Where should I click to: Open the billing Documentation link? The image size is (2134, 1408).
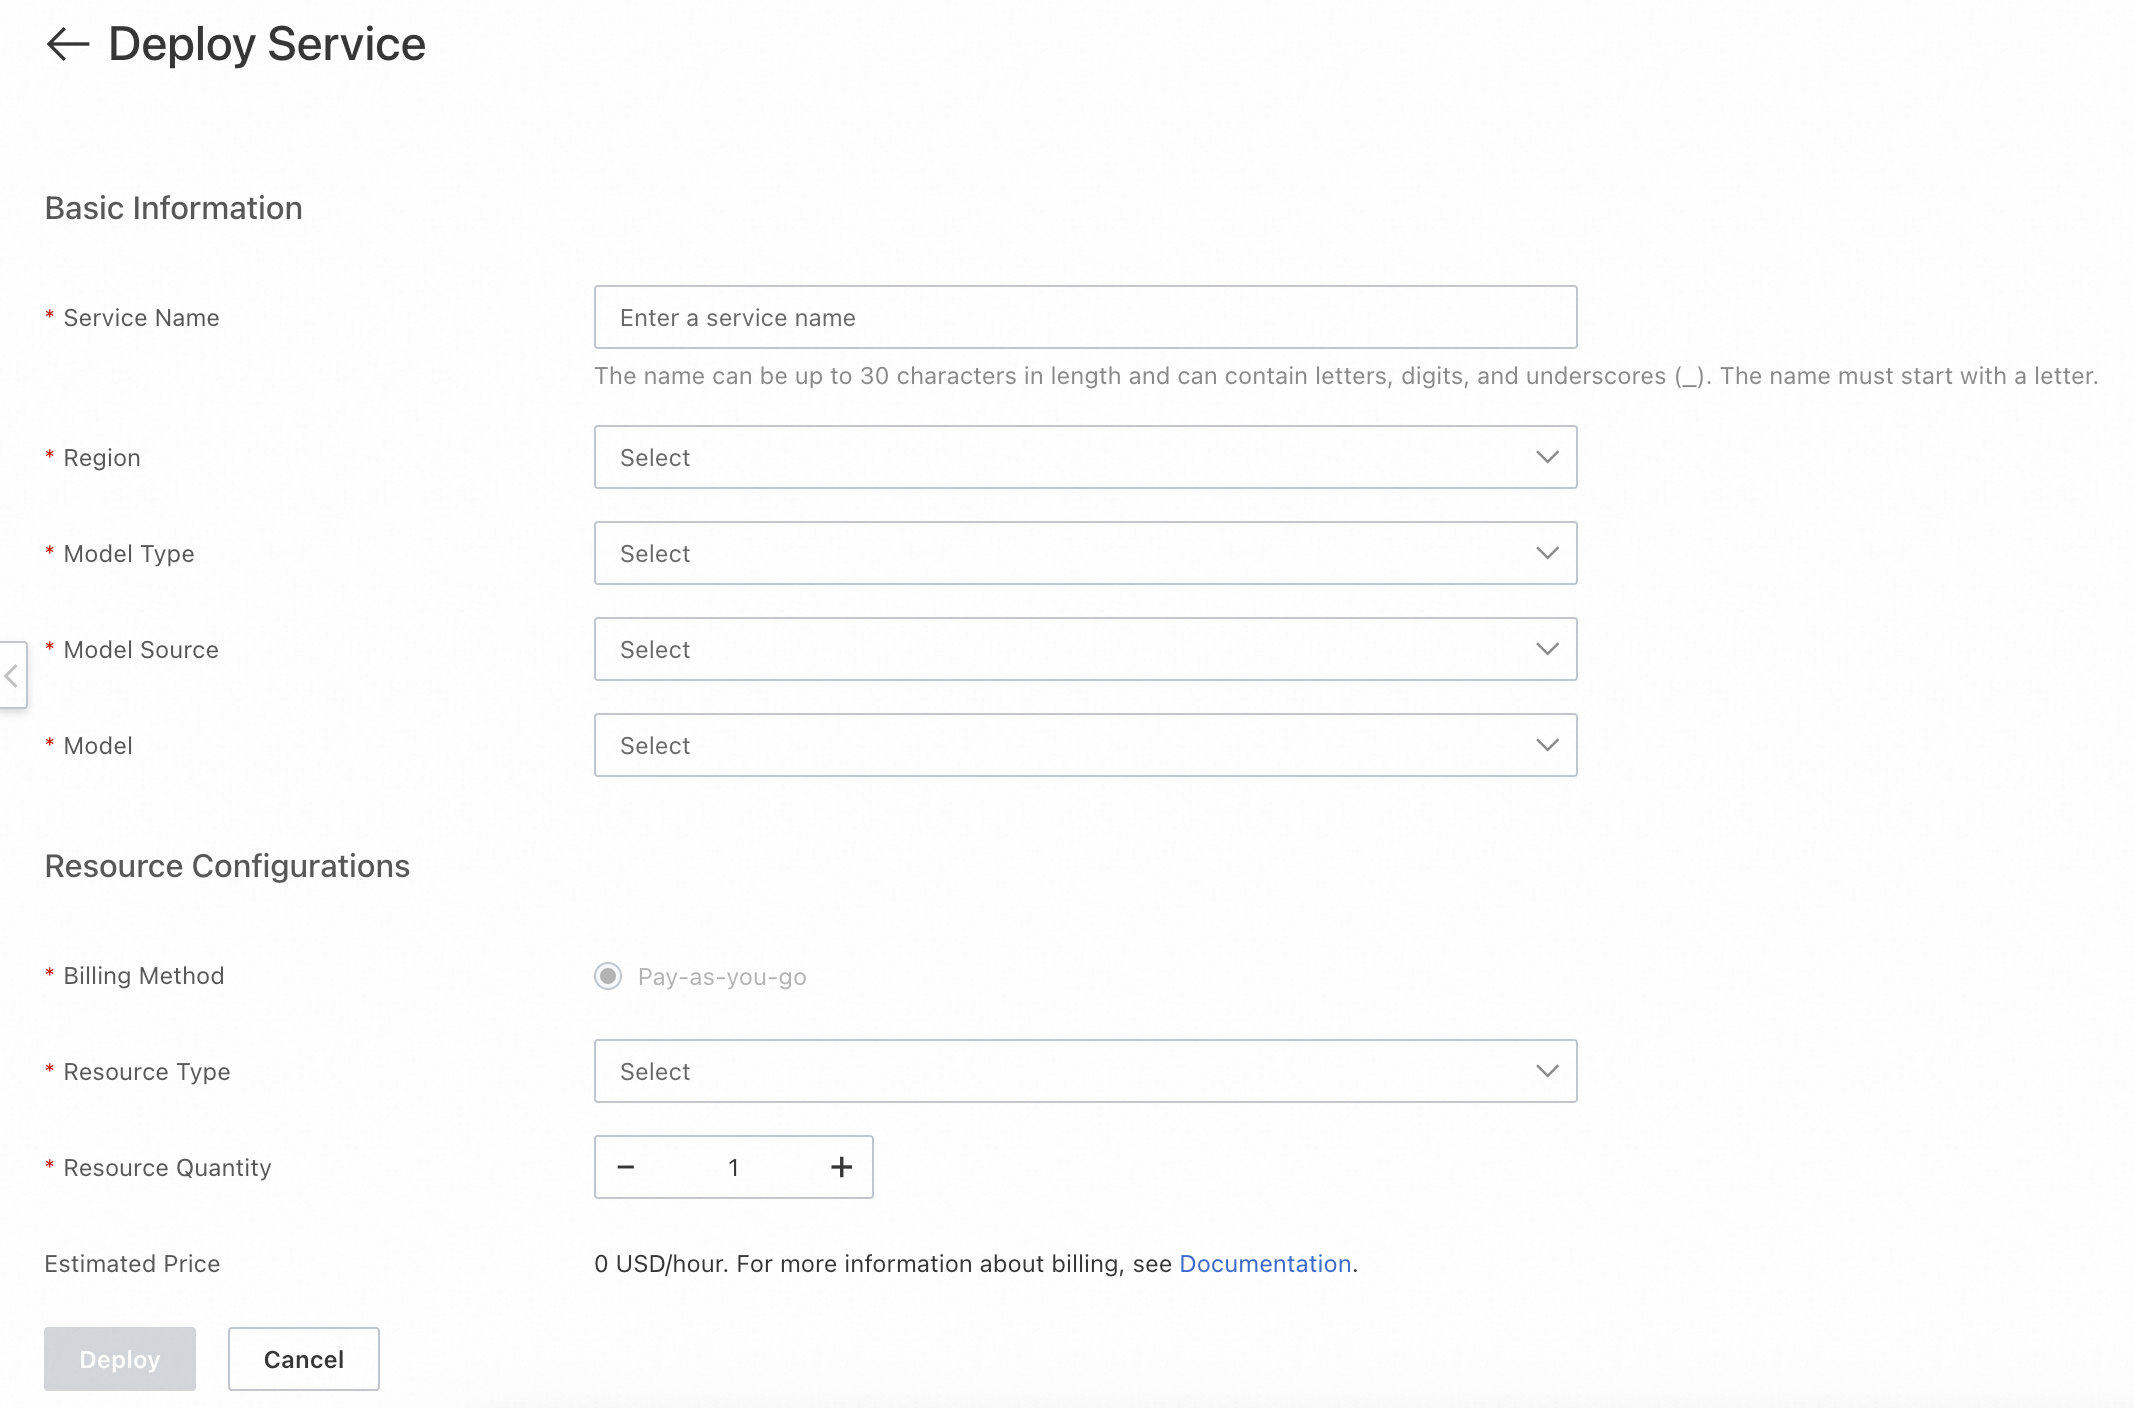click(x=1264, y=1263)
